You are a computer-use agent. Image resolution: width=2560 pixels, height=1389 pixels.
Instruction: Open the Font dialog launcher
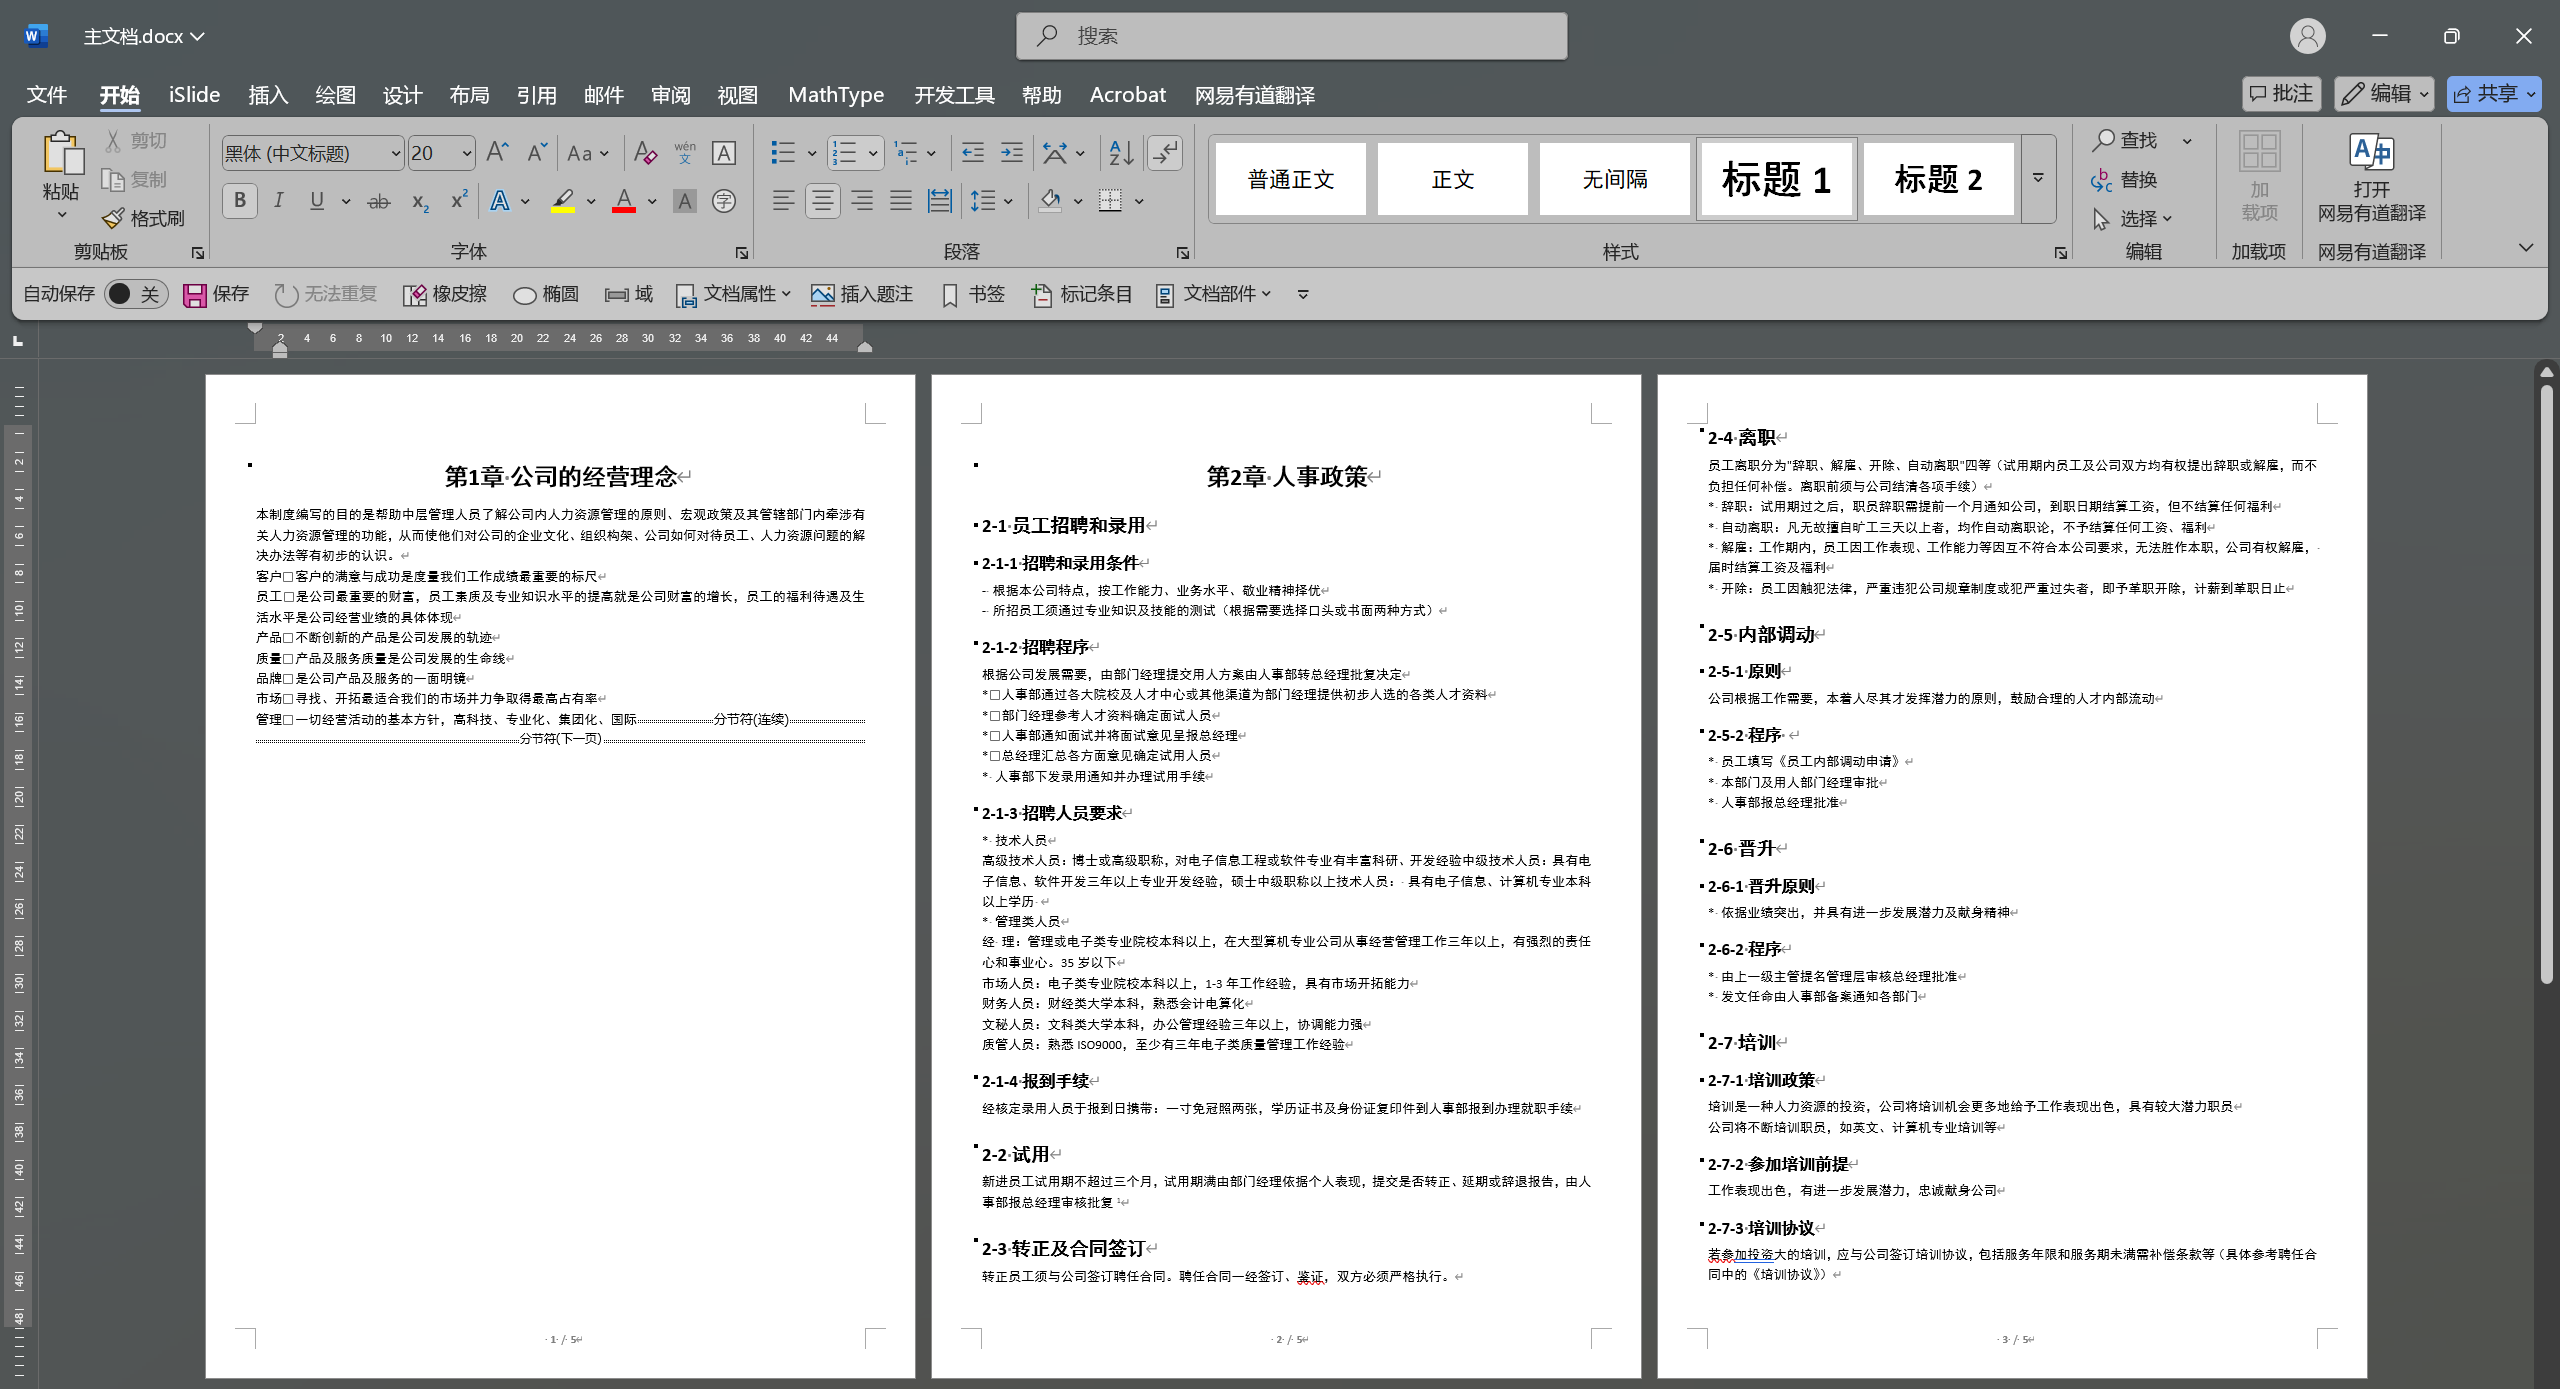(741, 253)
